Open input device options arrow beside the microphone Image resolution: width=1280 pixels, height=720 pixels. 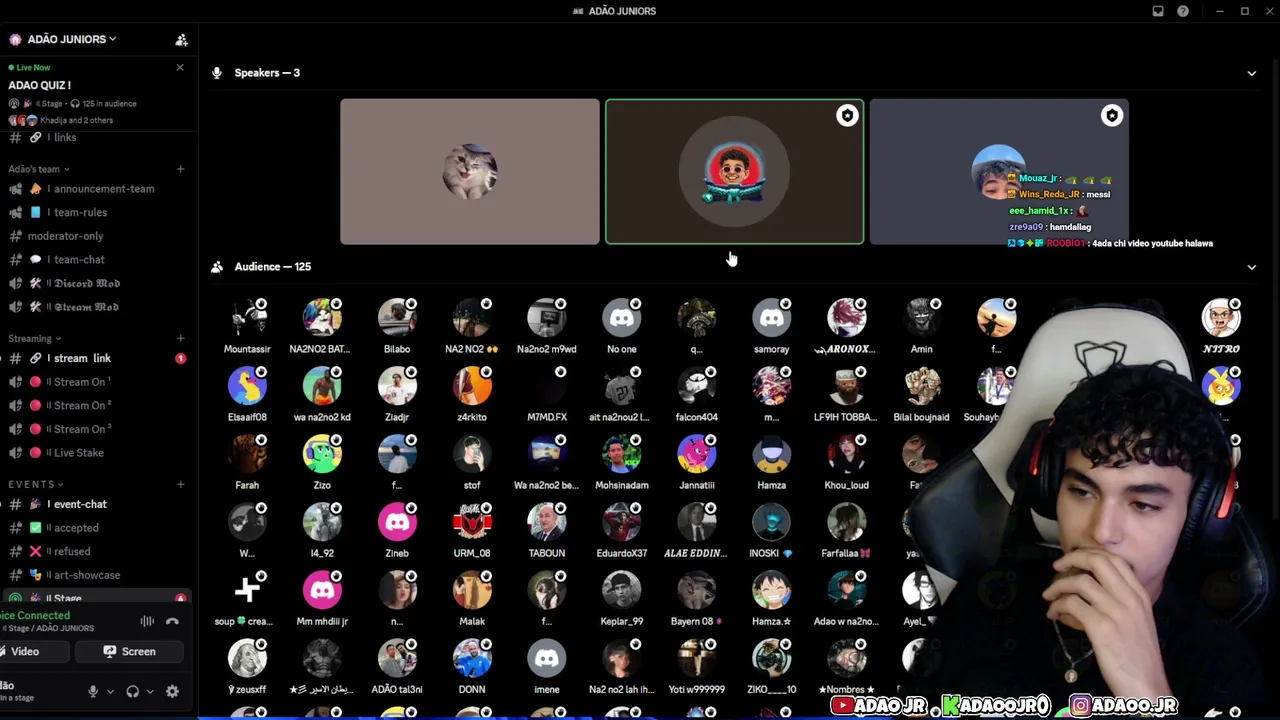click(x=110, y=691)
